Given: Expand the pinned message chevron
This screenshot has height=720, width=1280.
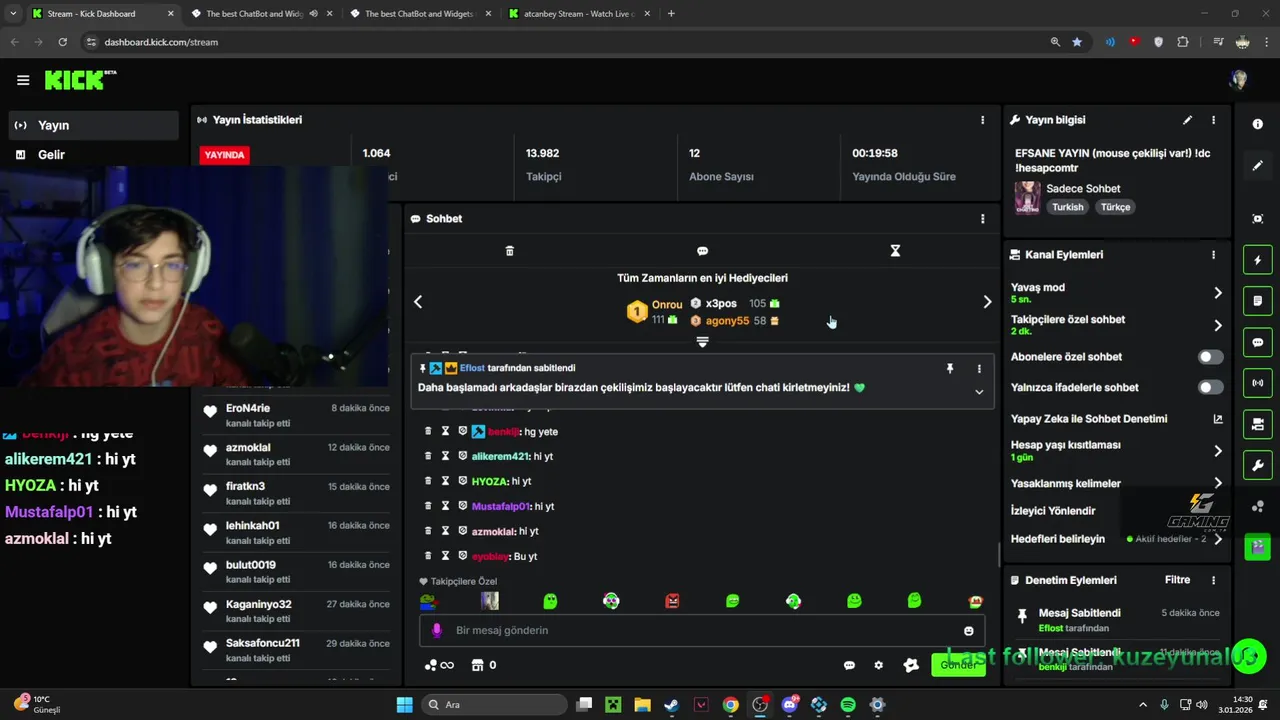Looking at the screenshot, I should tap(979, 392).
